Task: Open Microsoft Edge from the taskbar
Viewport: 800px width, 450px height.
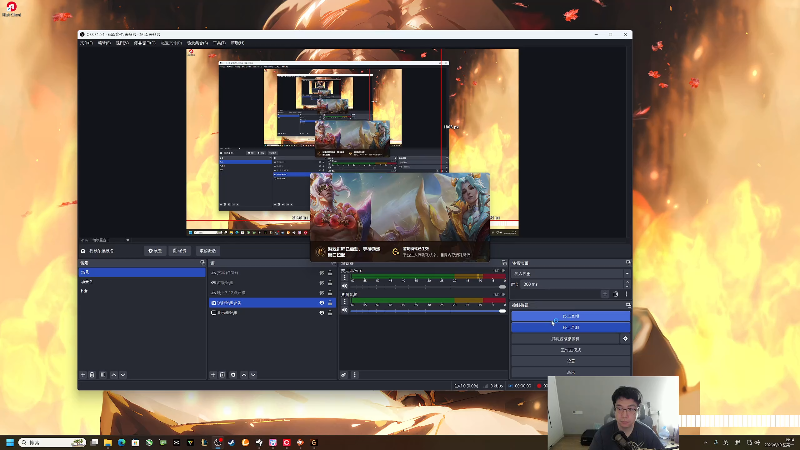Action: click(x=121, y=442)
